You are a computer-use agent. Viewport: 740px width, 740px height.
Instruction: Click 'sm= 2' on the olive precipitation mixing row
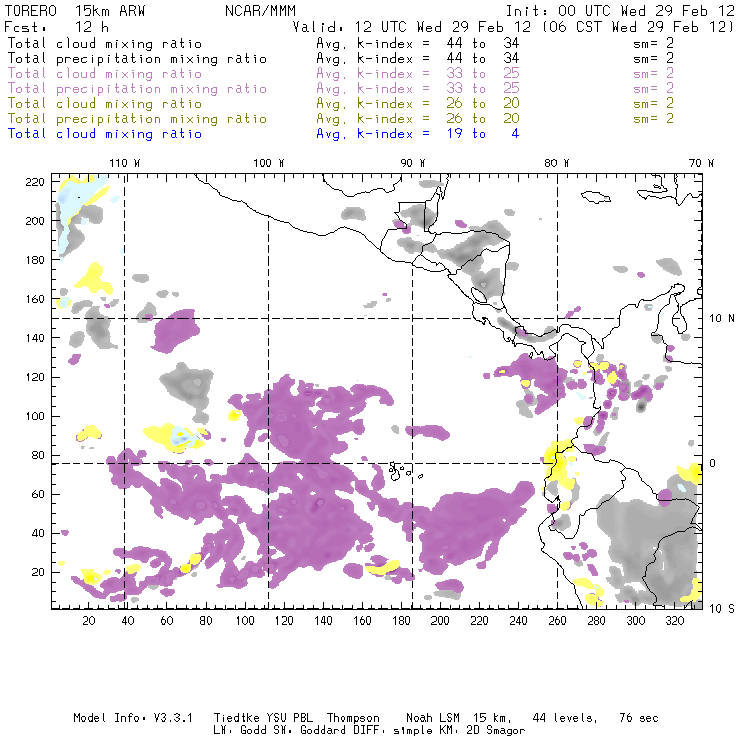(x=653, y=118)
